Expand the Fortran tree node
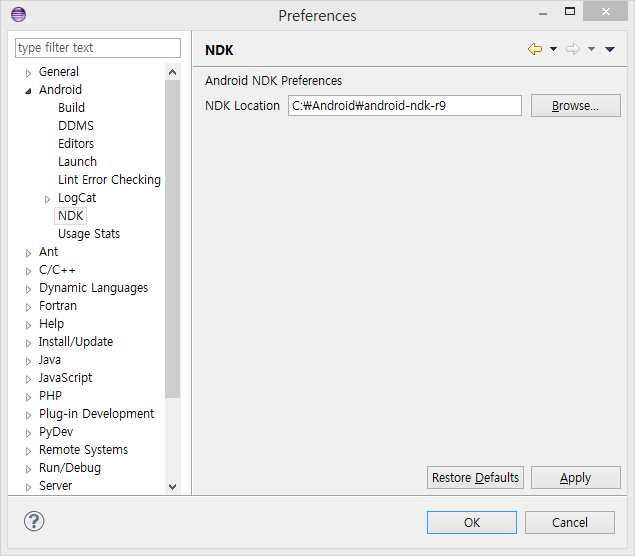The width and height of the screenshot is (635, 556). point(28,307)
